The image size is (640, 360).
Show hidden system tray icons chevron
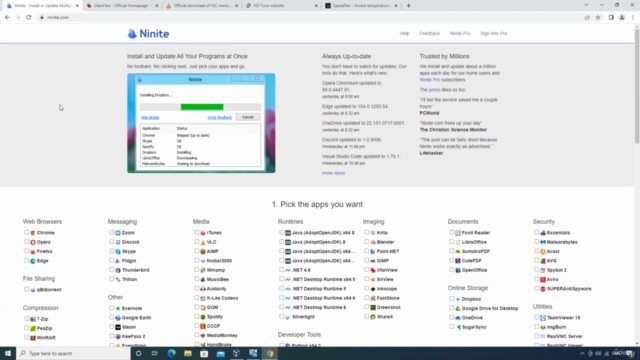click(x=582, y=353)
